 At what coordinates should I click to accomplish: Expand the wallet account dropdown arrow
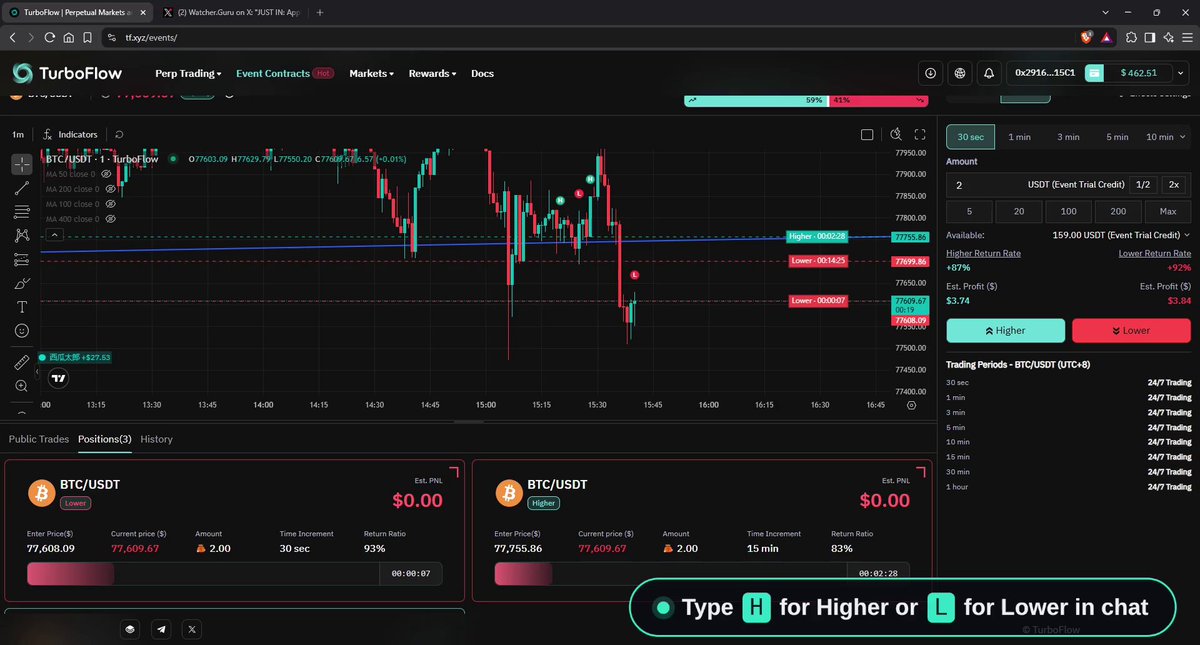pos(1182,73)
